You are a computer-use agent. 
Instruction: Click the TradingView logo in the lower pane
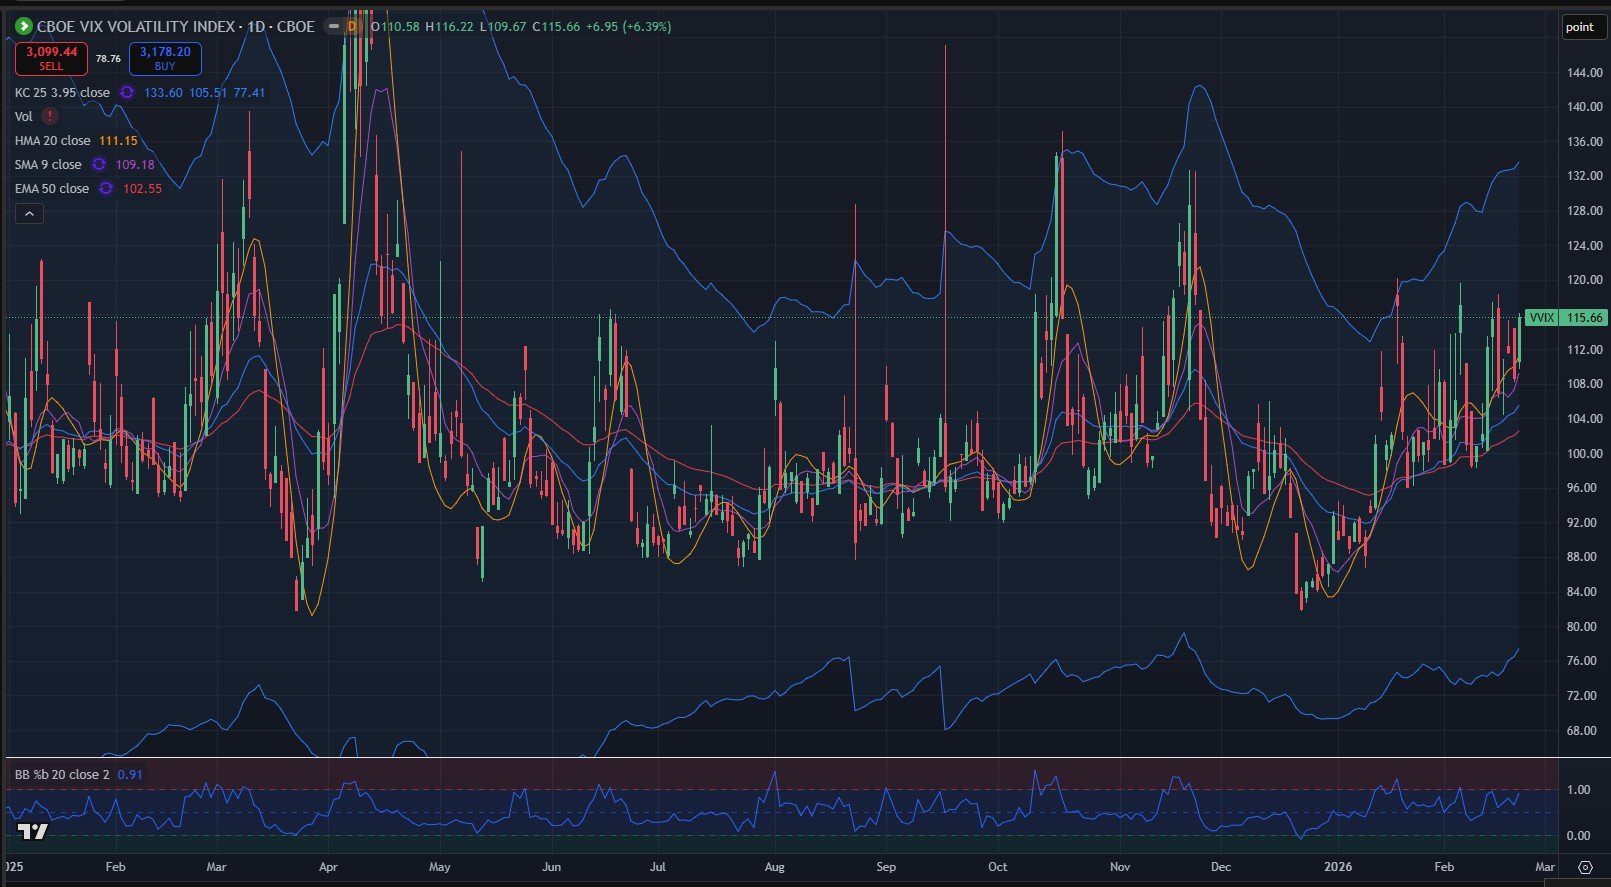click(33, 832)
